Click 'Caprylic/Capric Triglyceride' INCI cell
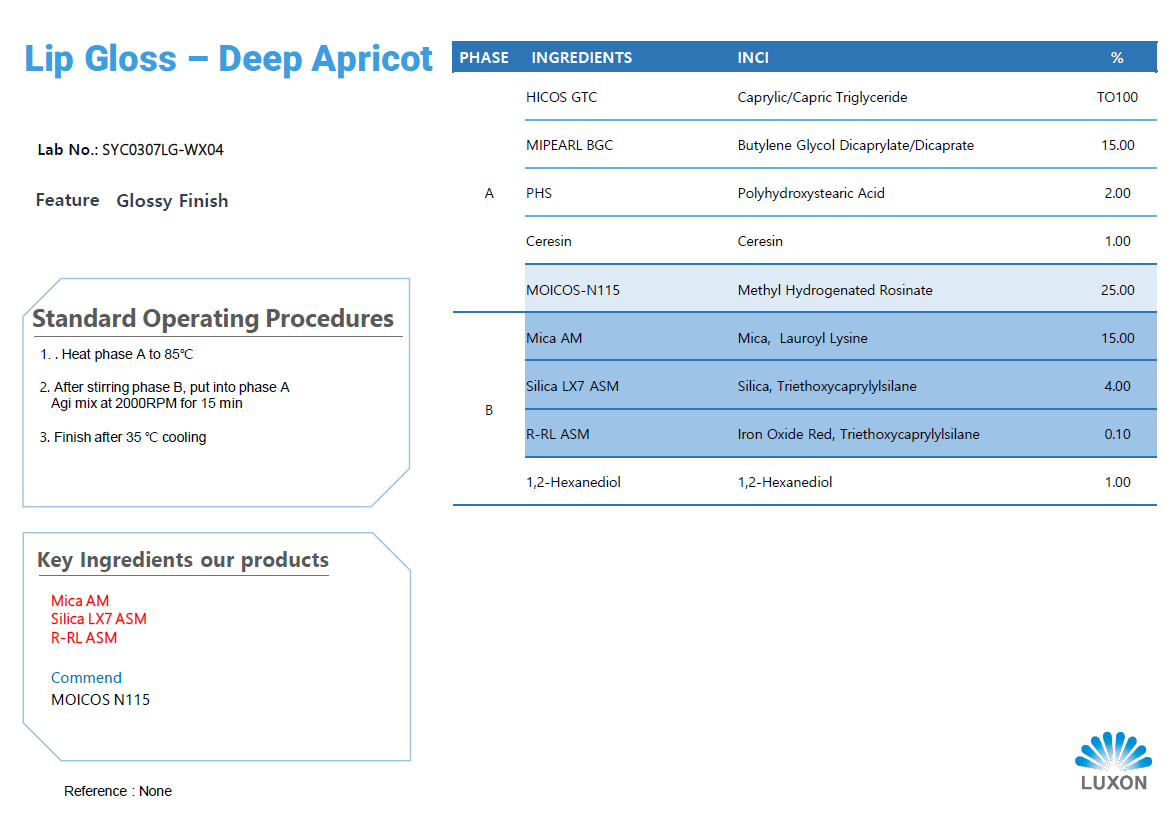 point(822,97)
